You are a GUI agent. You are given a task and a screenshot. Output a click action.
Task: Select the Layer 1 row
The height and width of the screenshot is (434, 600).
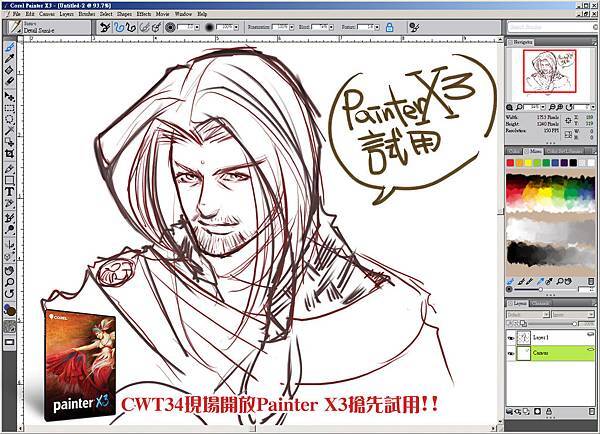(x=551, y=338)
